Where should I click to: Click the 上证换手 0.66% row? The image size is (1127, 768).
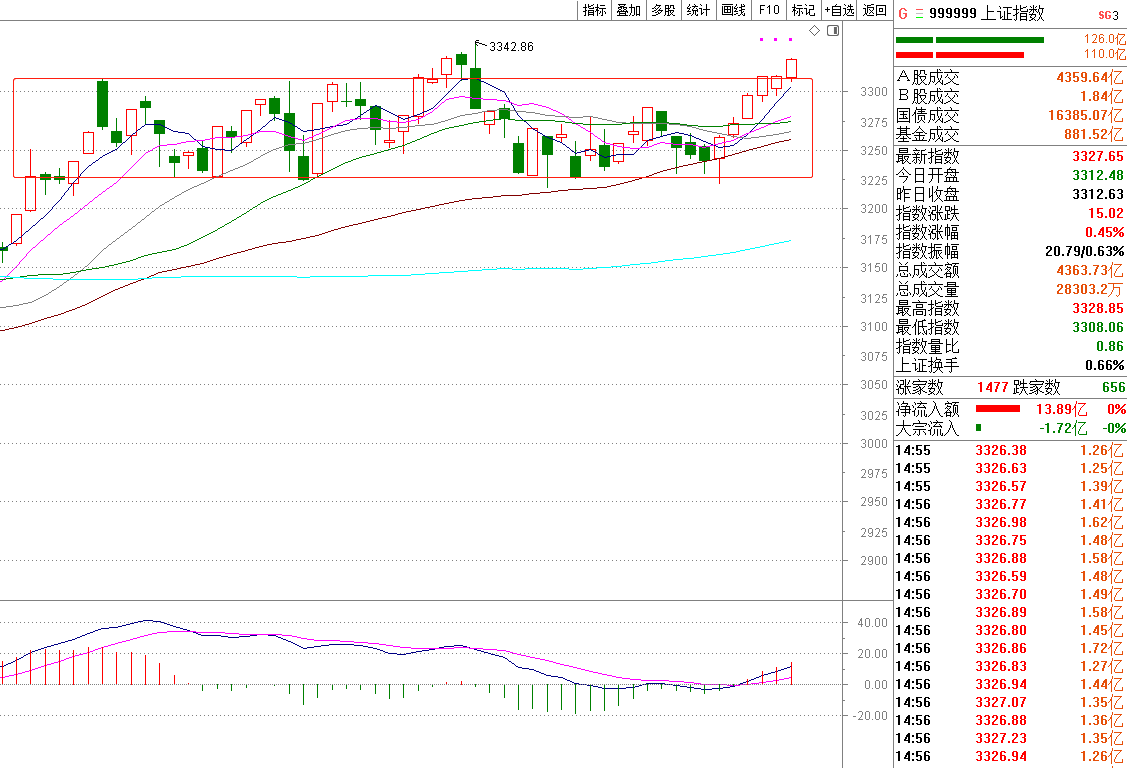coord(1010,366)
